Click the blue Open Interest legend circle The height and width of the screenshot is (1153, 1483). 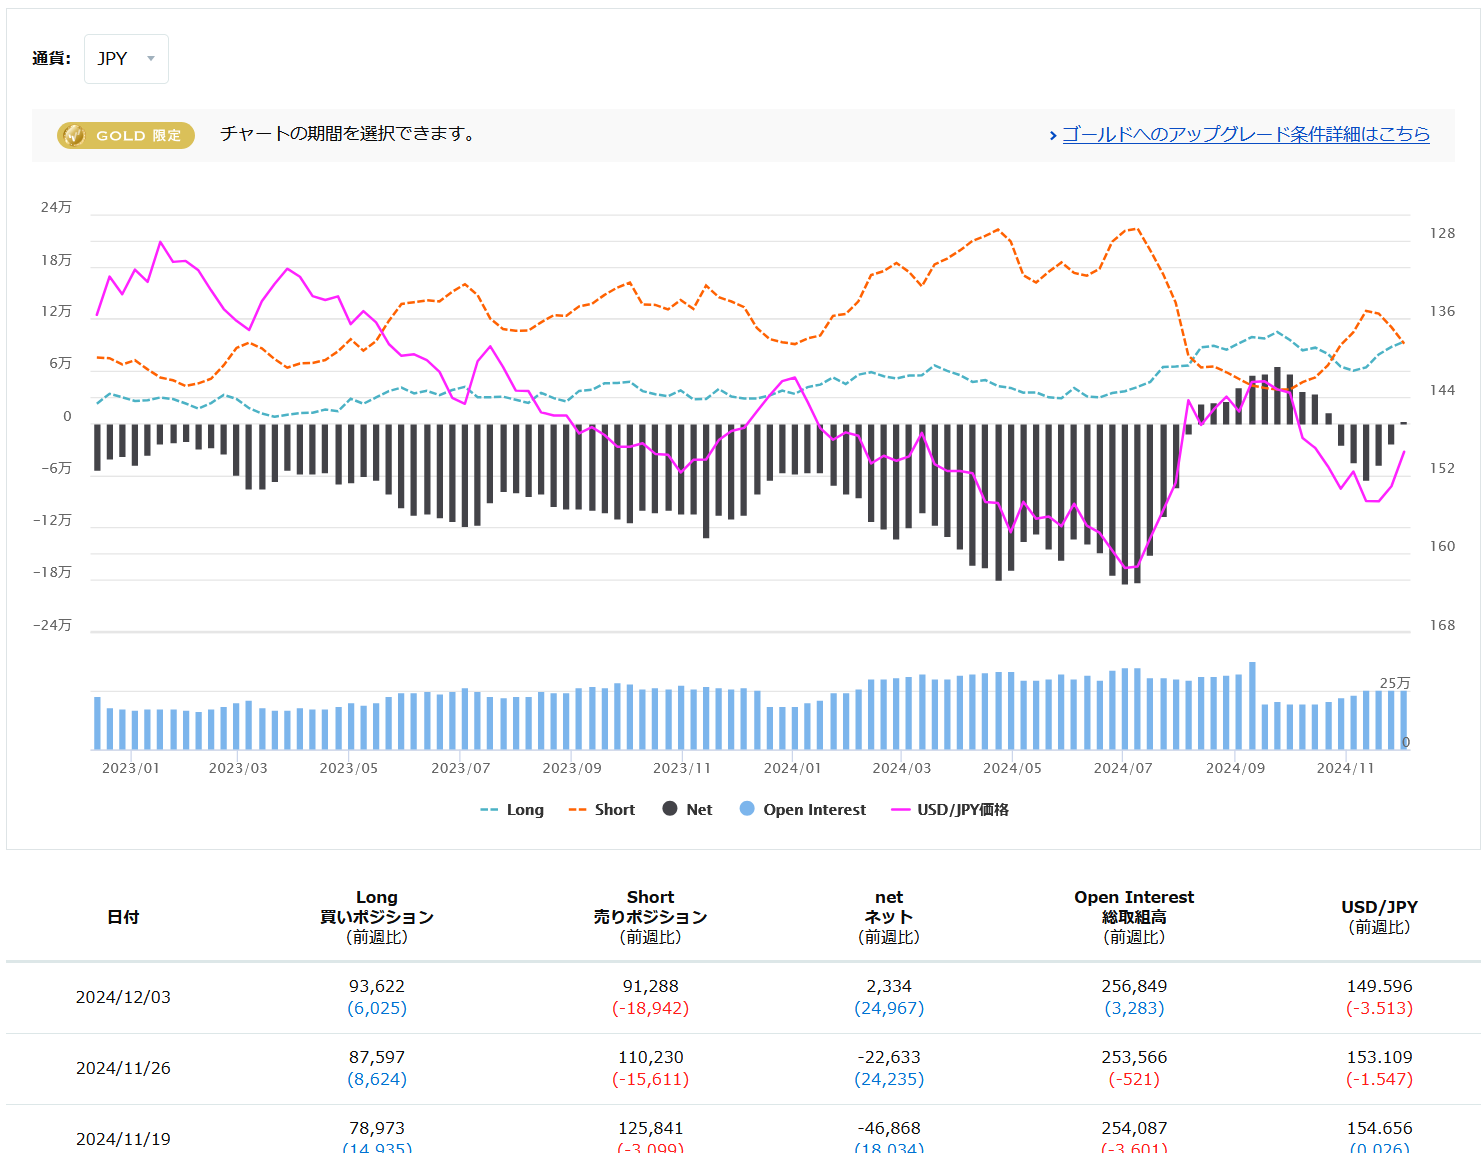(x=747, y=809)
